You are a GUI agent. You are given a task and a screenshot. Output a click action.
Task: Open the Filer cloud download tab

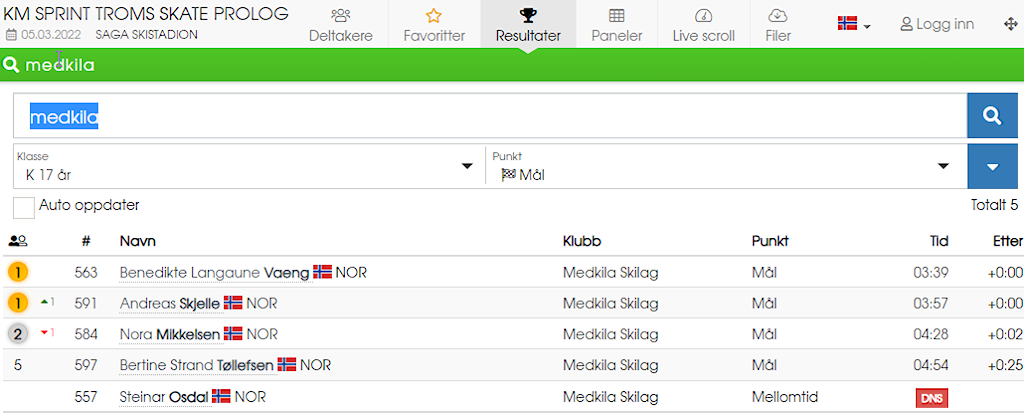tap(777, 25)
